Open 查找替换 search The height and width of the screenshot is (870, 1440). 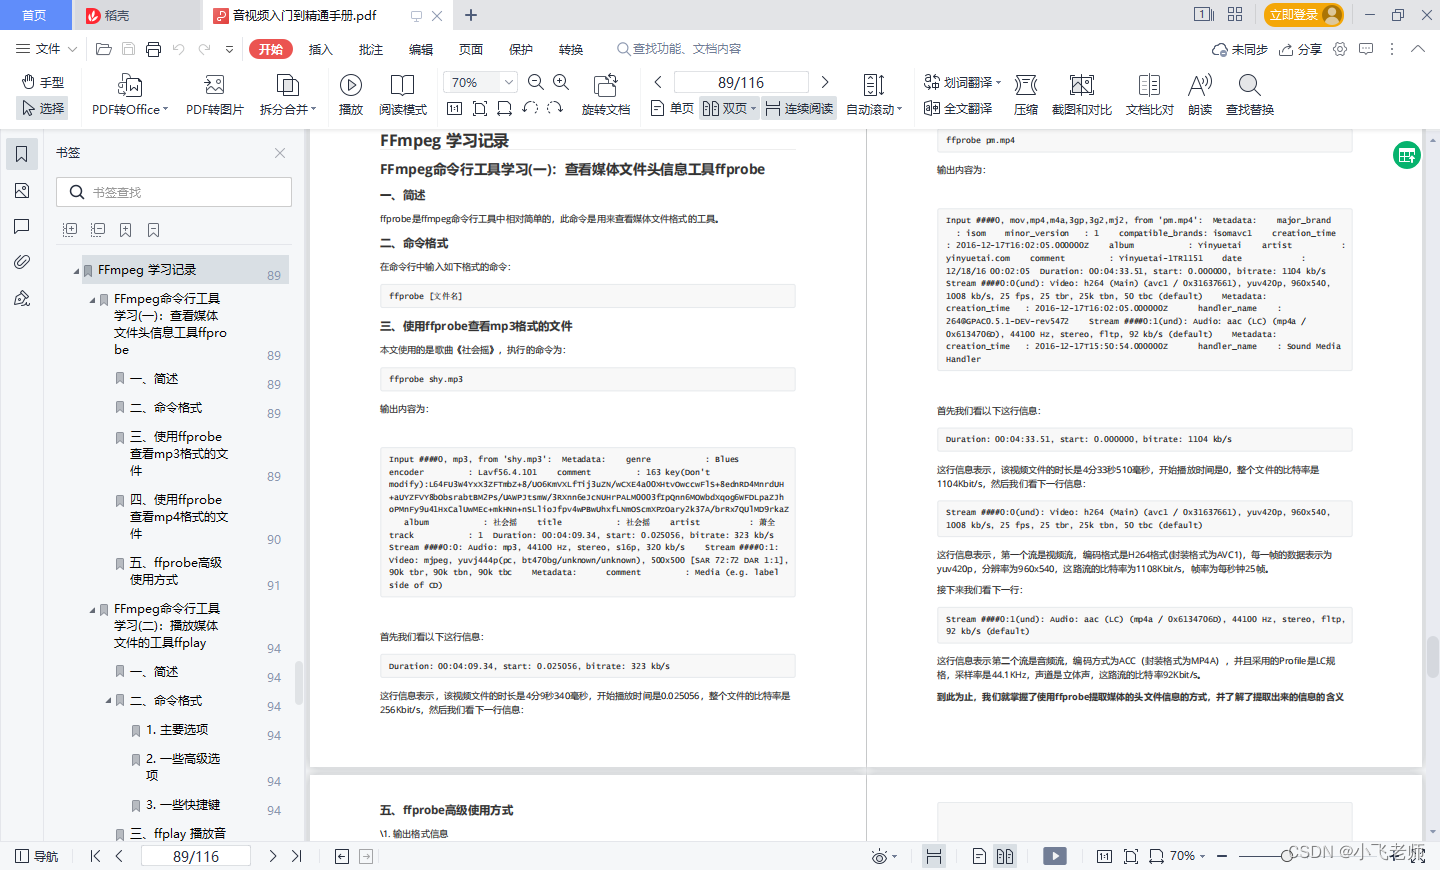click(1250, 95)
